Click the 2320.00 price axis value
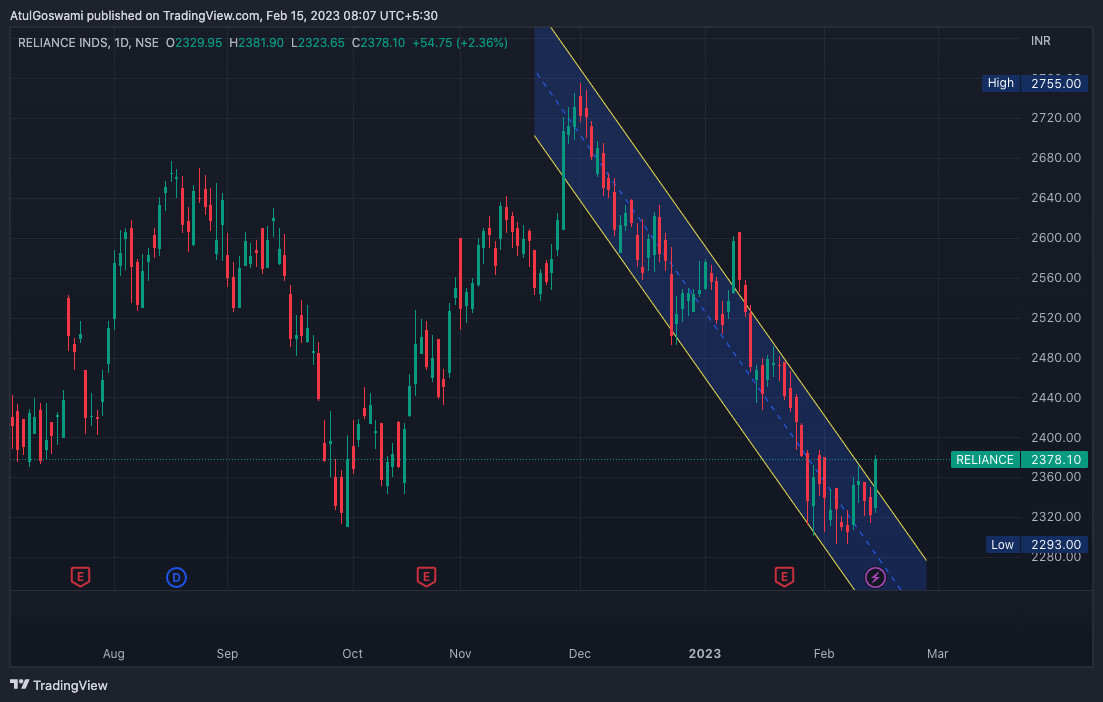This screenshot has height=702, width=1103. pyautogui.click(x=1056, y=517)
